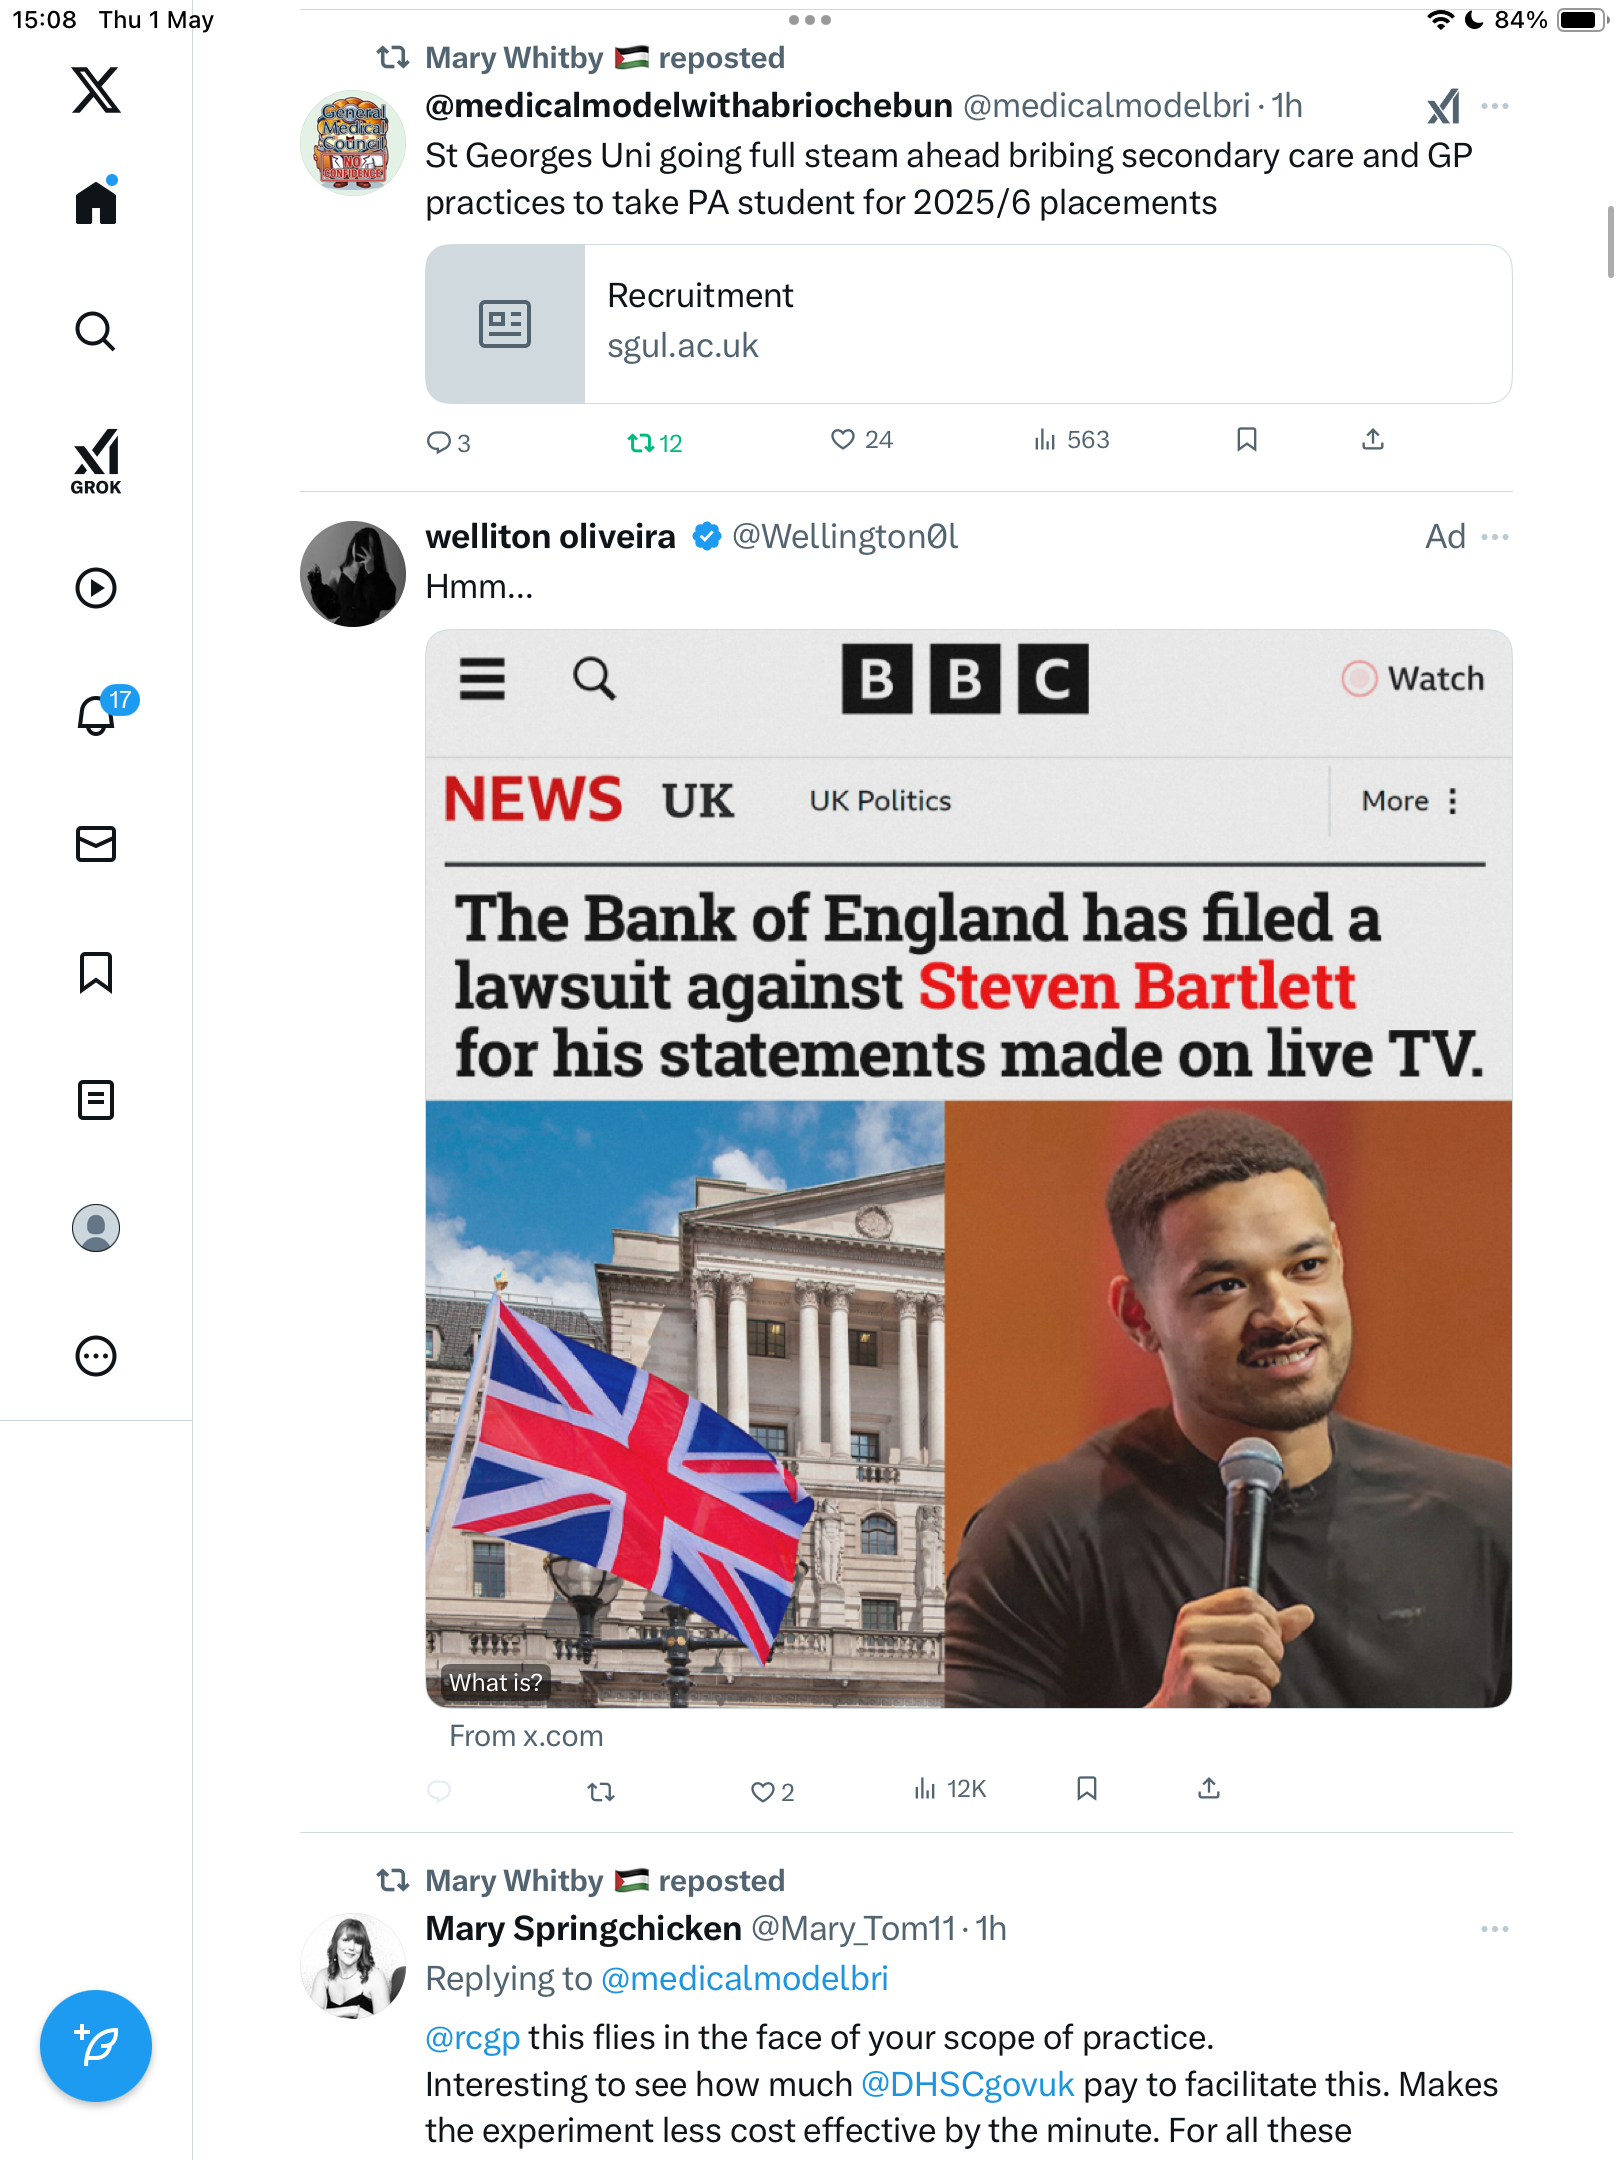
Task: Open profile avatar in sidebar
Action: coord(96,1228)
